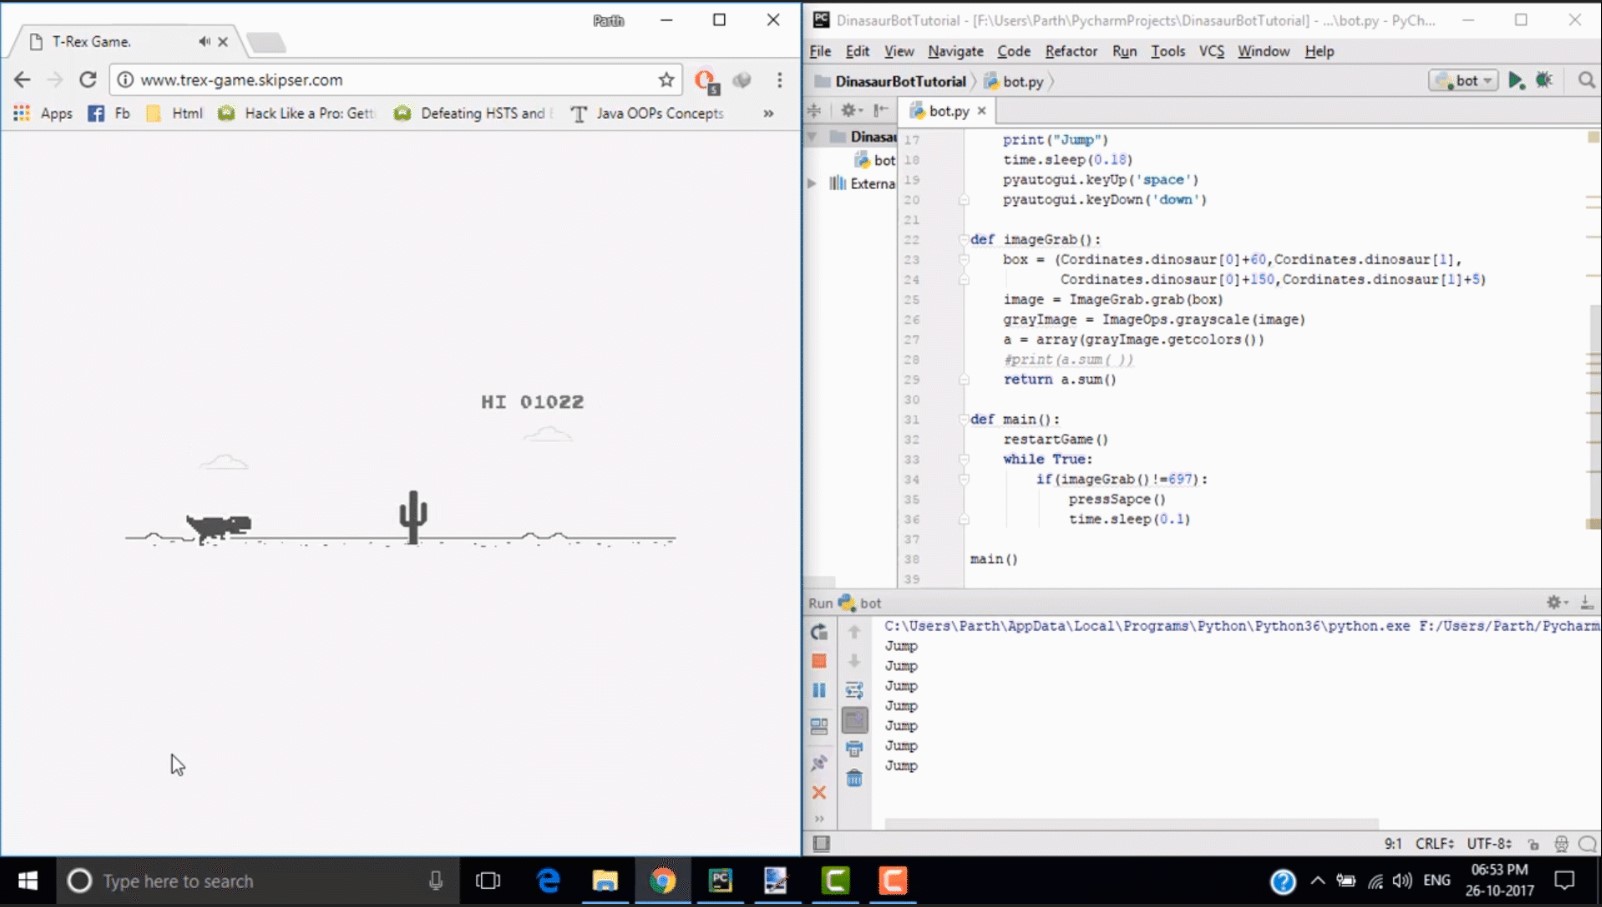1602x907 pixels.
Task: Toggle soft-wrap in the Run console
Action: pyautogui.click(x=854, y=691)
